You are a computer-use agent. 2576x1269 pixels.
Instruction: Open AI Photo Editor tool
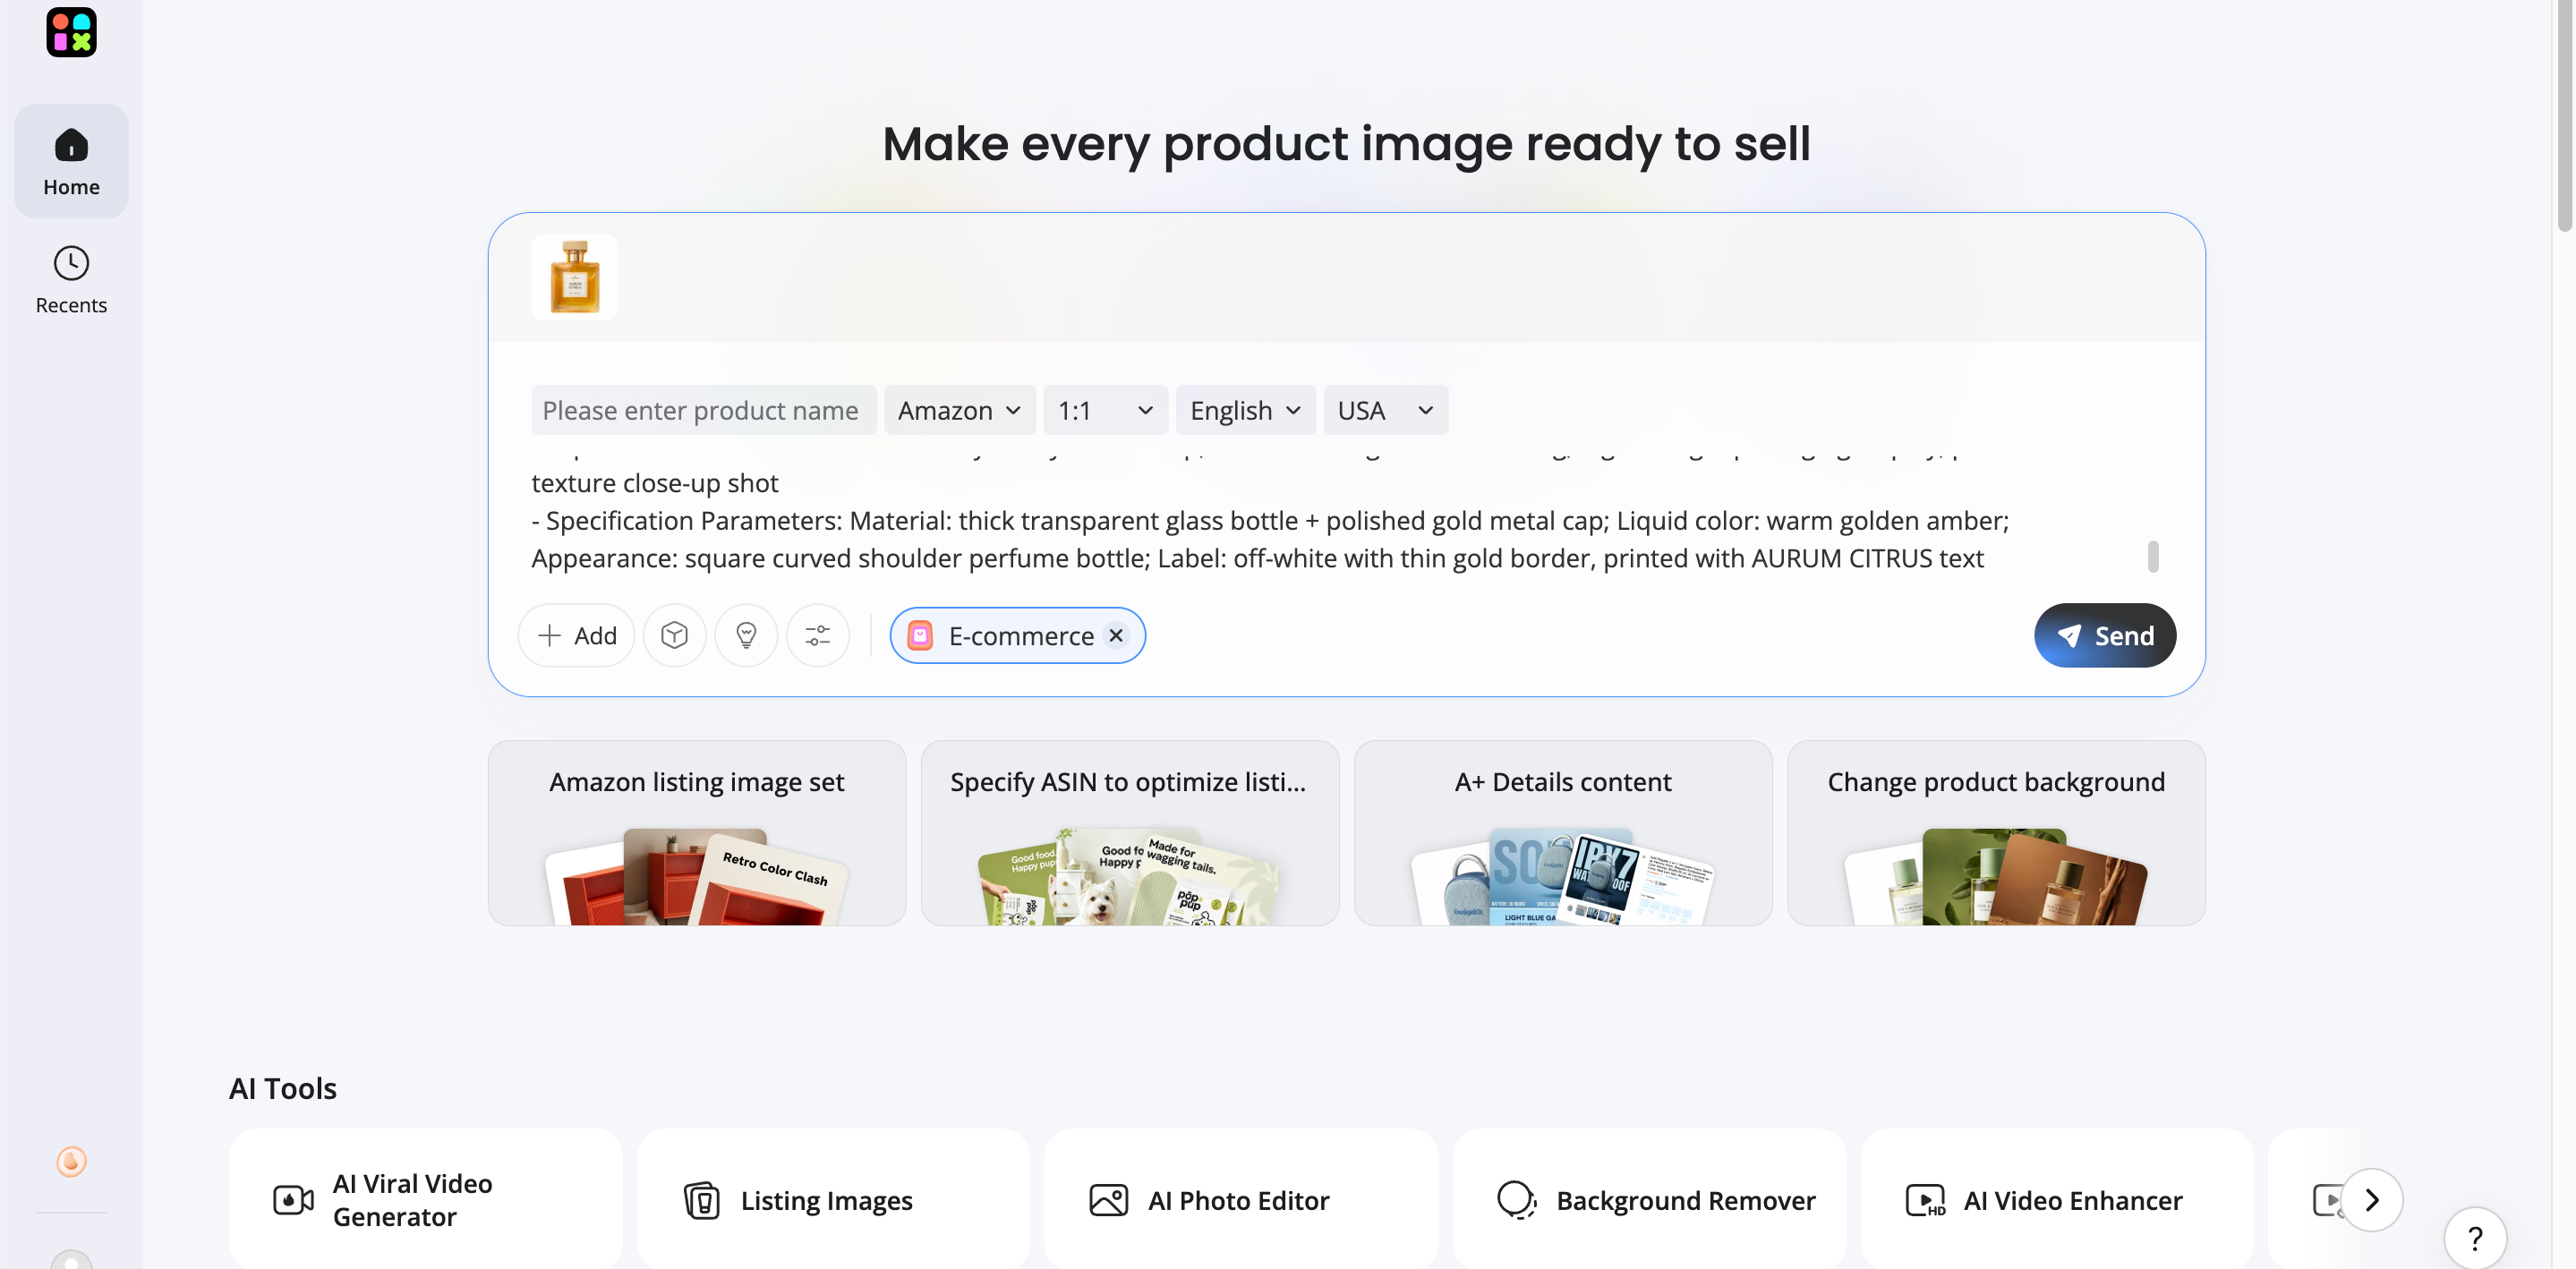[1241, 1199]
